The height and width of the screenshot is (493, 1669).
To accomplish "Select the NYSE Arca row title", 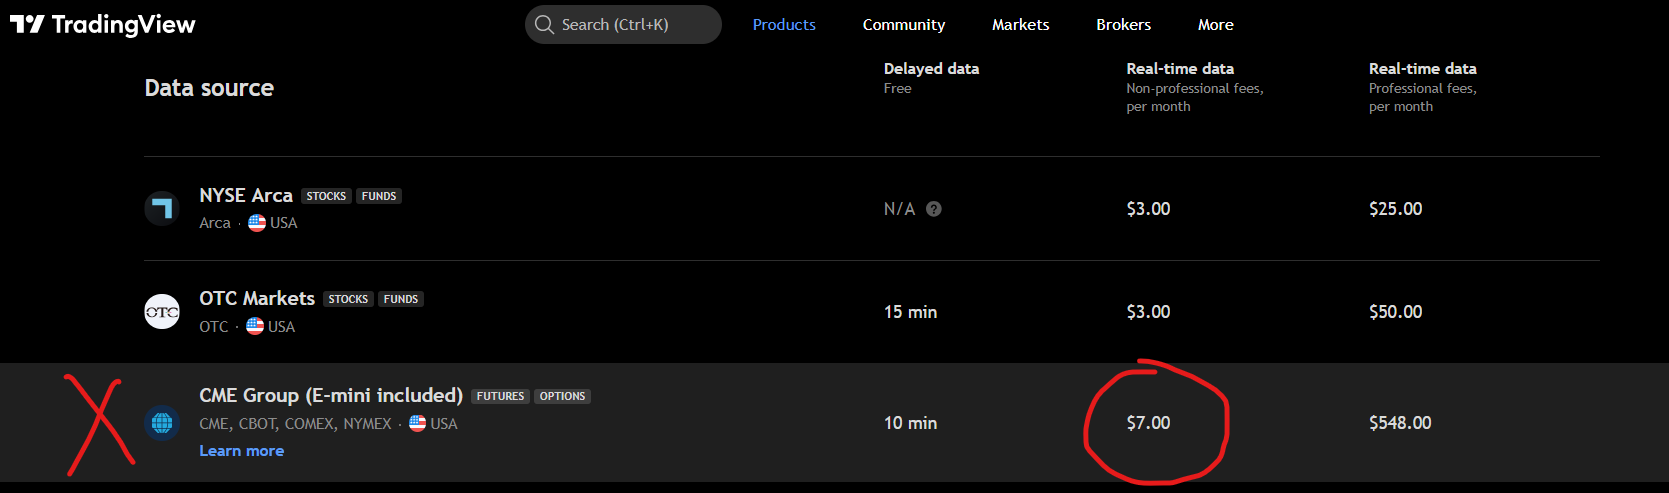I will point(246,195).
